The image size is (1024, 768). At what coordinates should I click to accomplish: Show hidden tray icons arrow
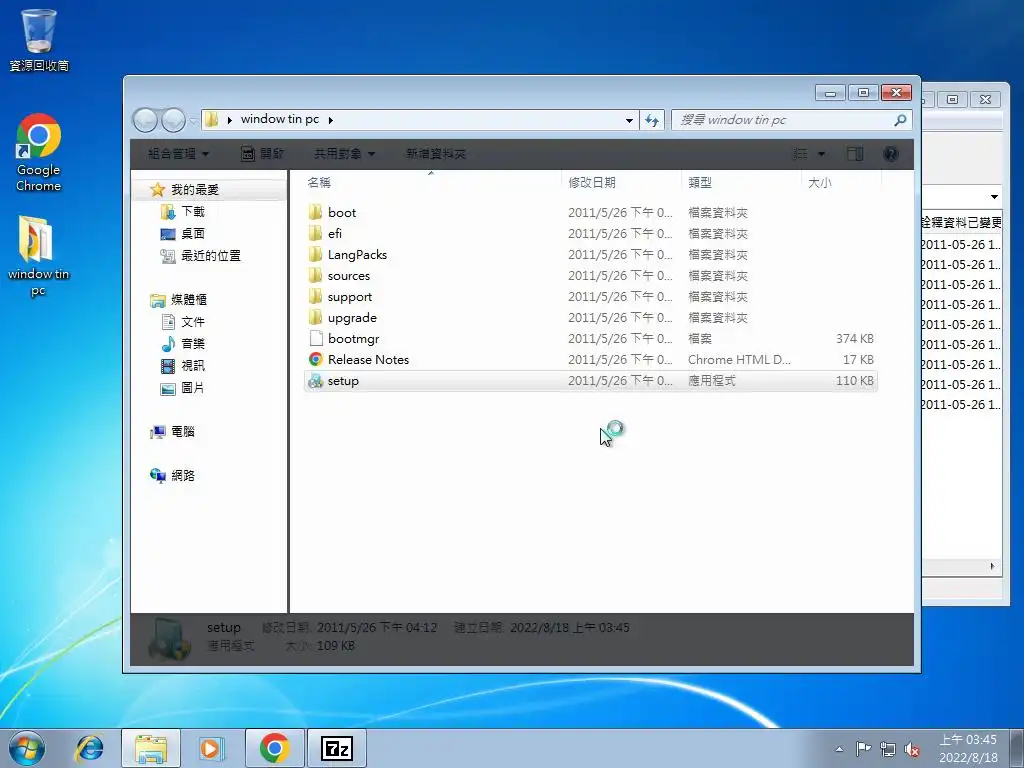click(839, 749)
